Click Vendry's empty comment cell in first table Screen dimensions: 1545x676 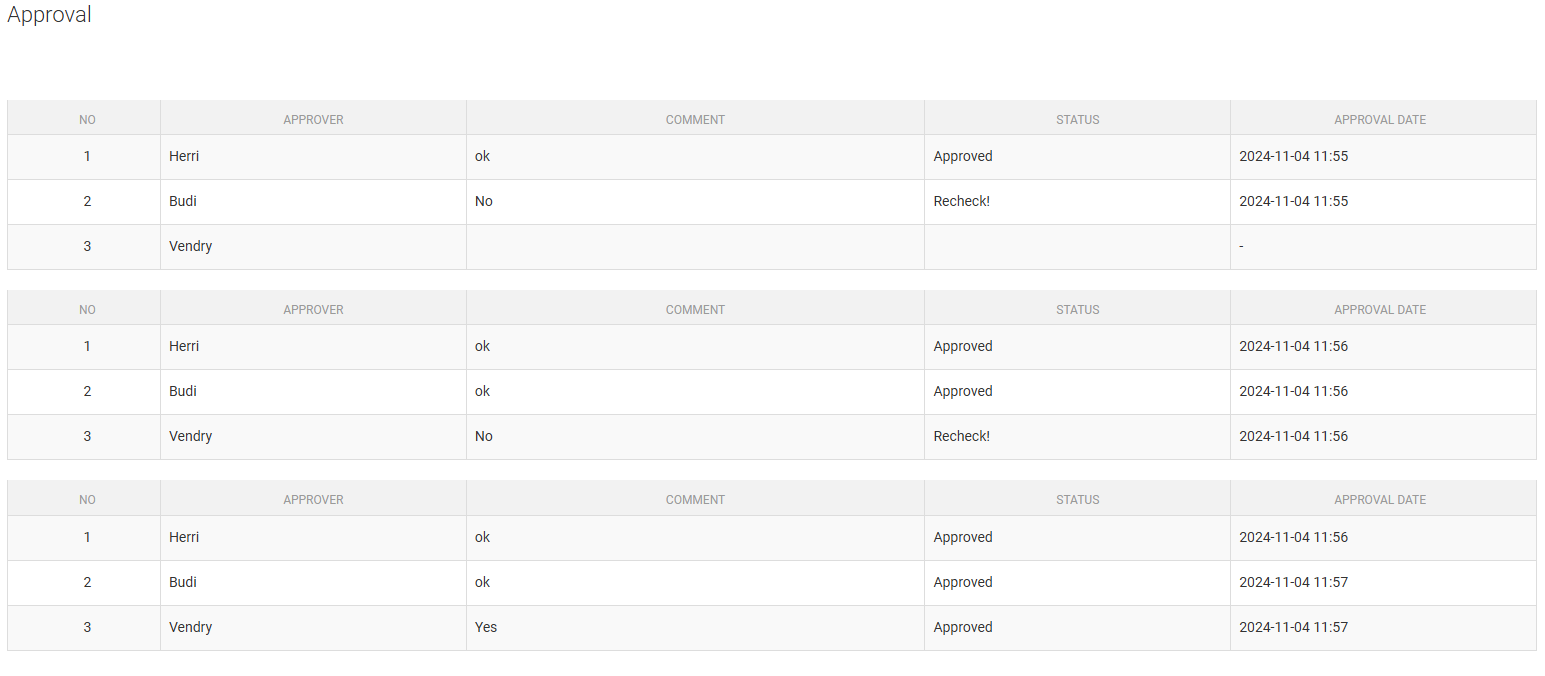pos(695,247)
